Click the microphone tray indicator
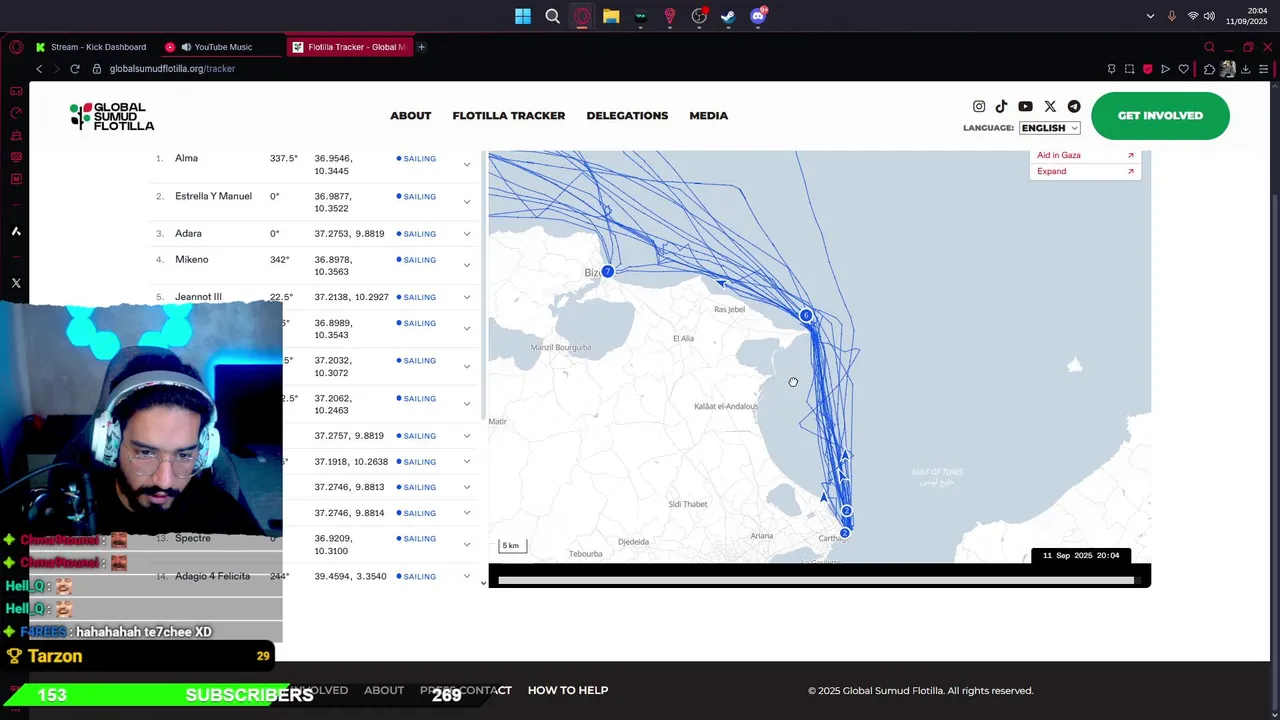The height and width of the screenshot is (720, 1280). coord(1172,16)
